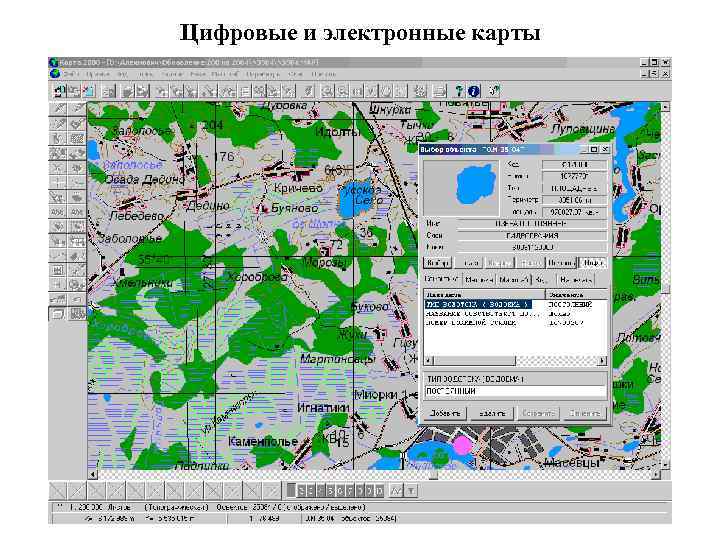The height and width of the screenshot is (540, 720).
Task: Click the Кричево label on the map
Action: [x=298, y=188]
